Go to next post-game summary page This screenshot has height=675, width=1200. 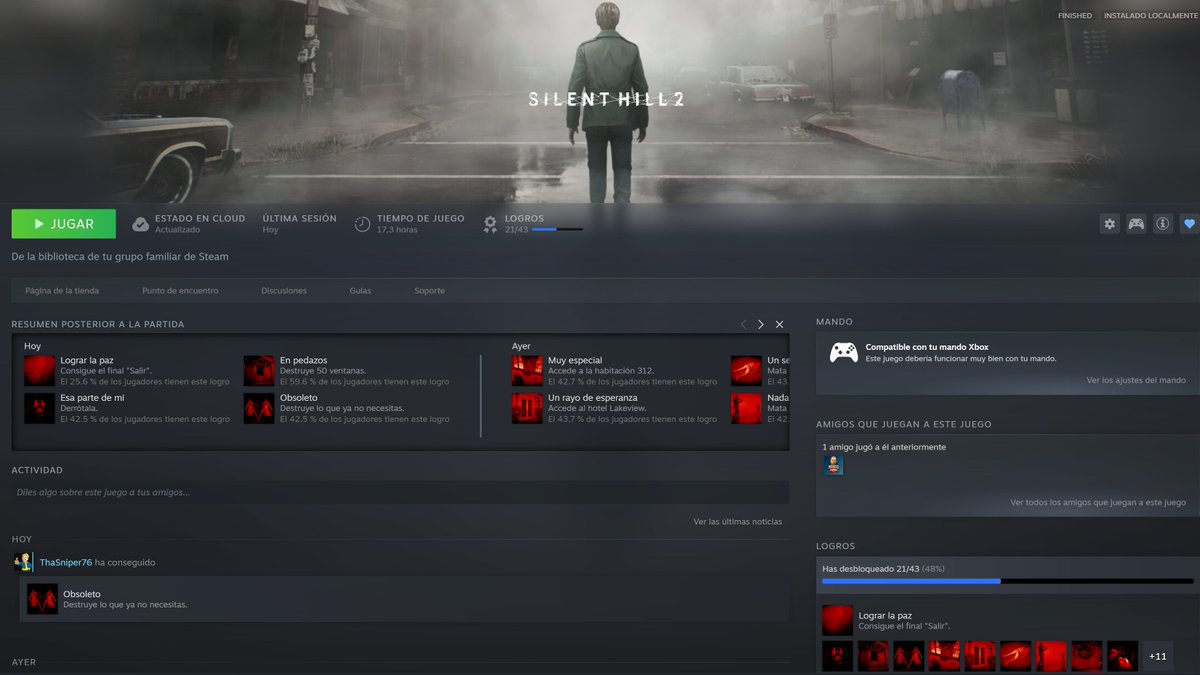click(761, 324)
